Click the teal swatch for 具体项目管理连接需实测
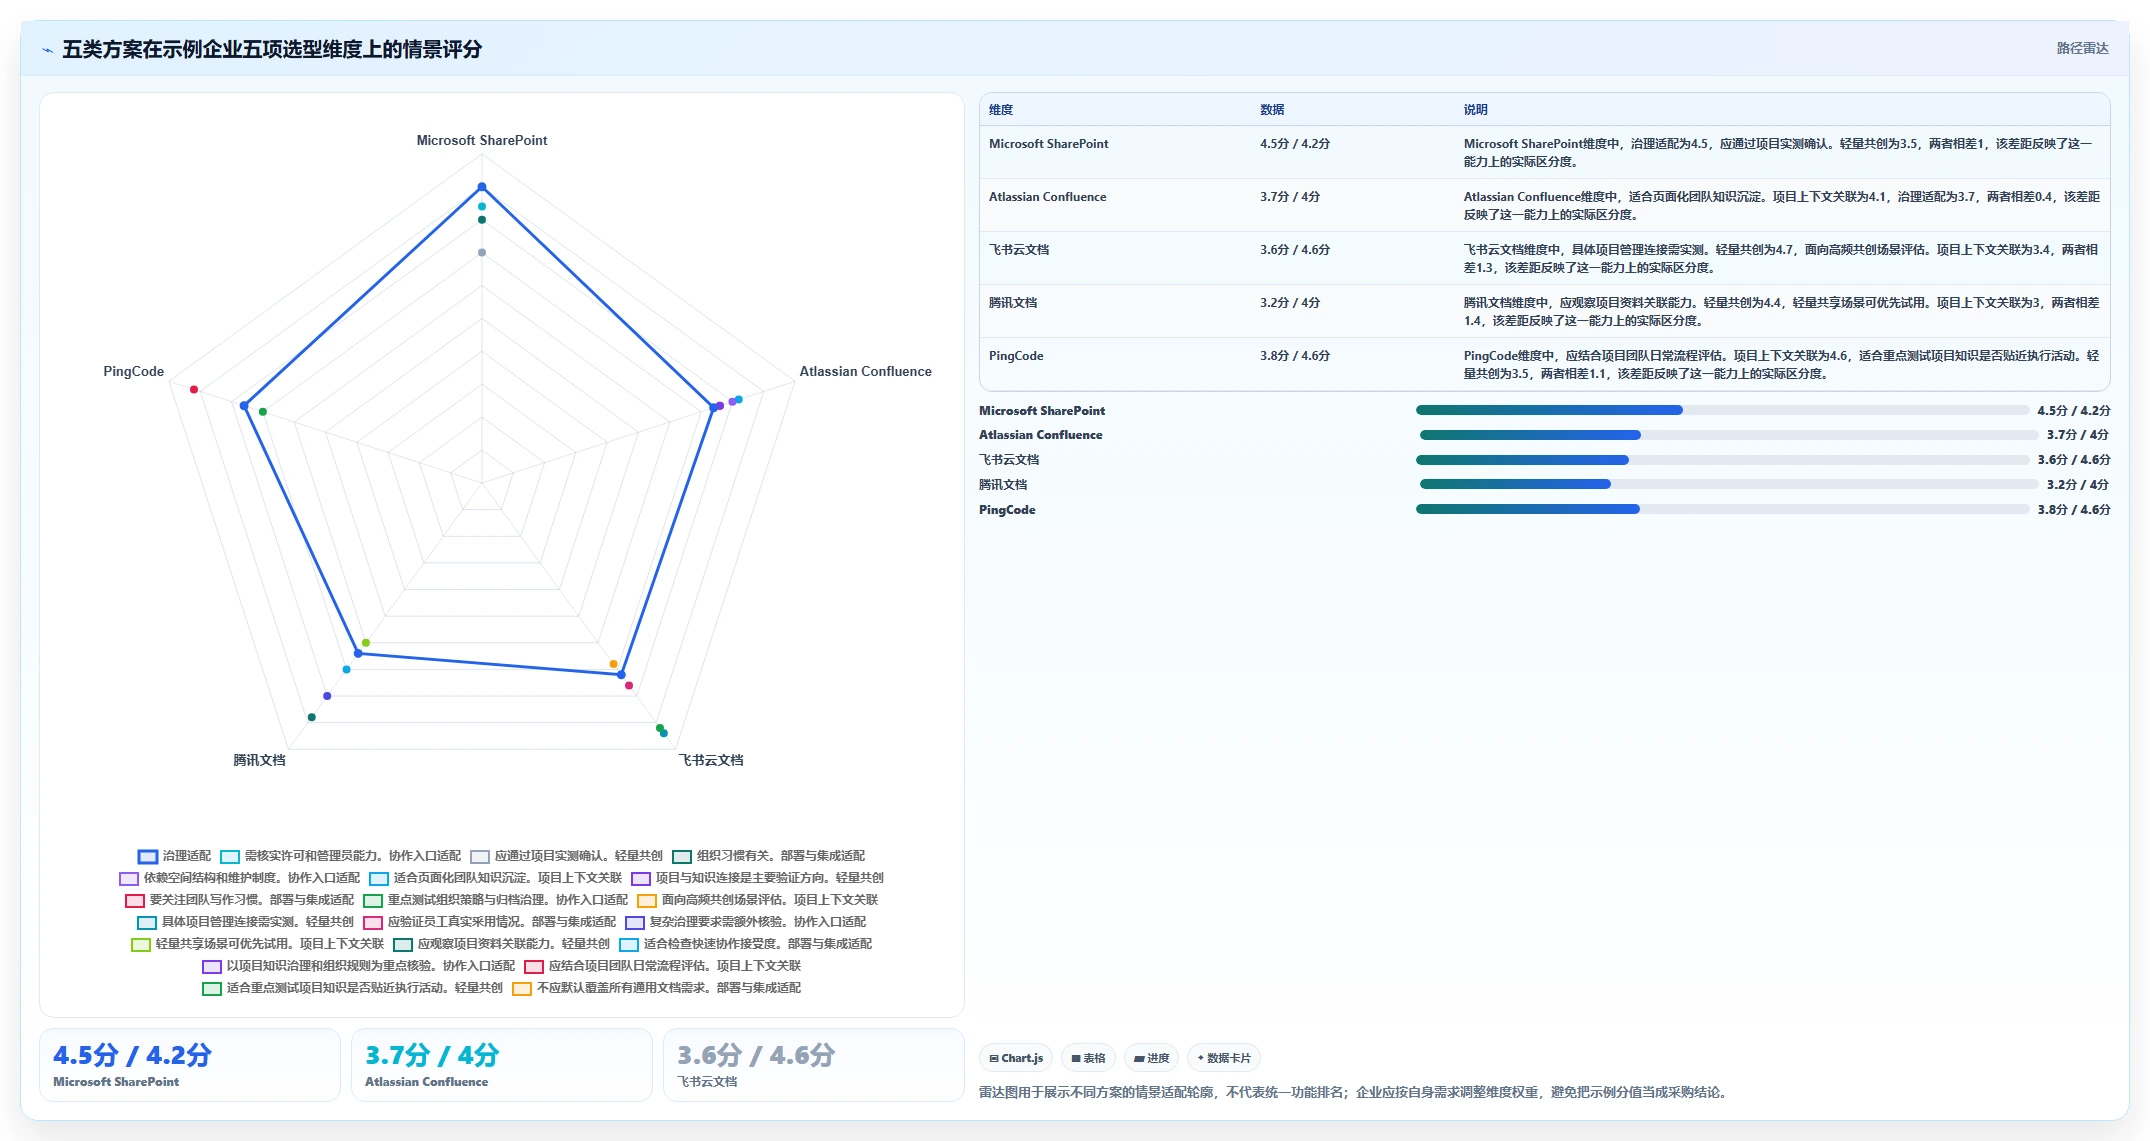 point(147,922)
